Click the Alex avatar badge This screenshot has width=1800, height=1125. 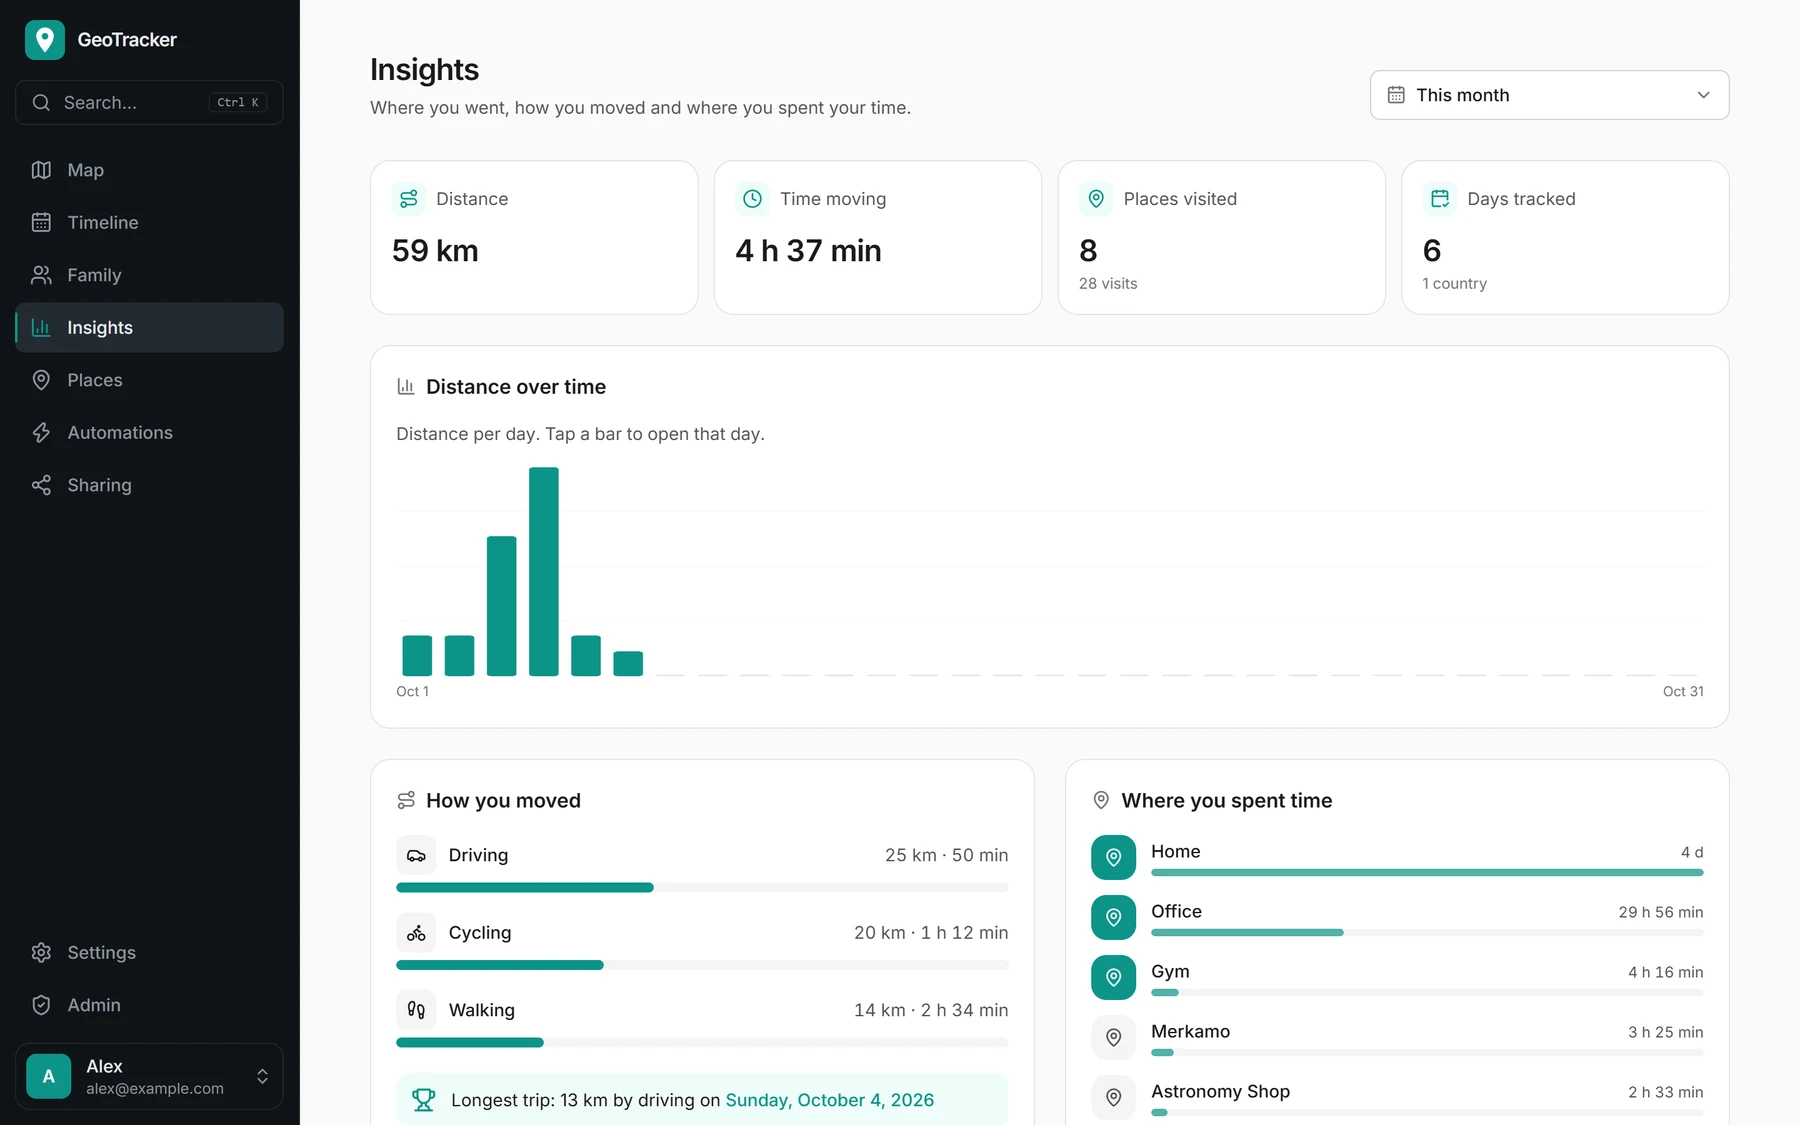[48, 1076]
